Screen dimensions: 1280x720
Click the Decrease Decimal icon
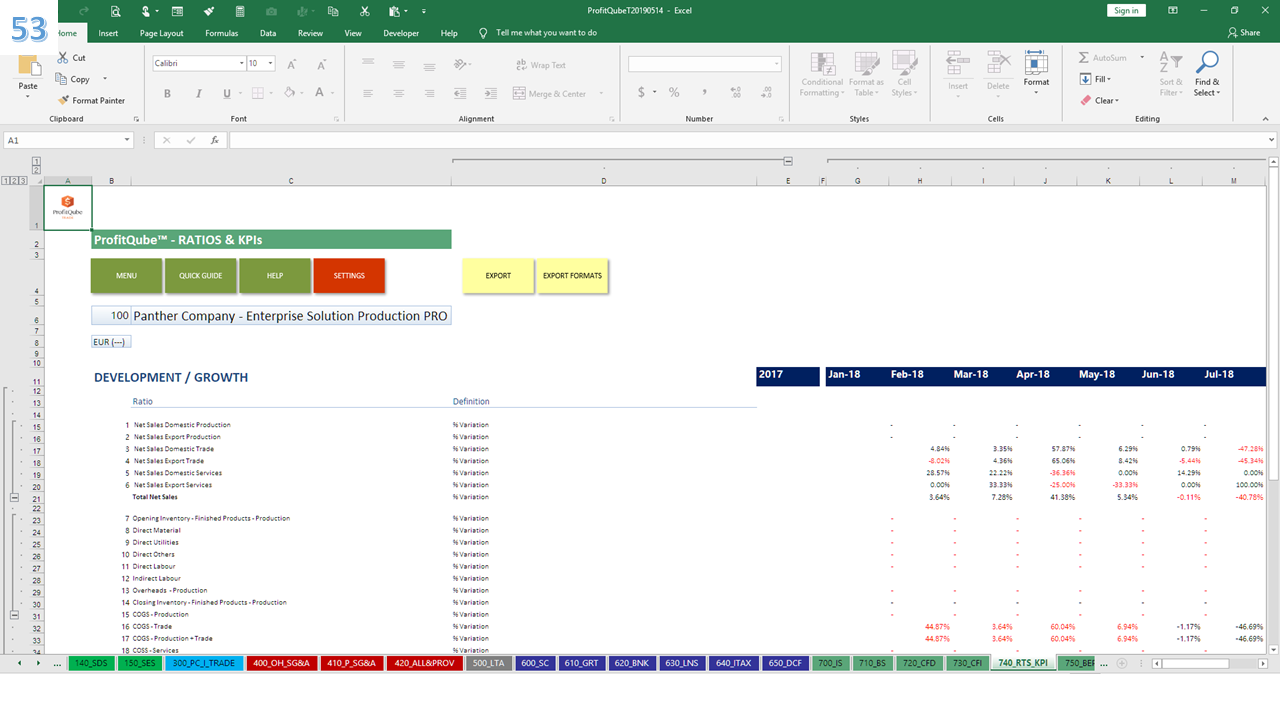[x=767, y=92]
